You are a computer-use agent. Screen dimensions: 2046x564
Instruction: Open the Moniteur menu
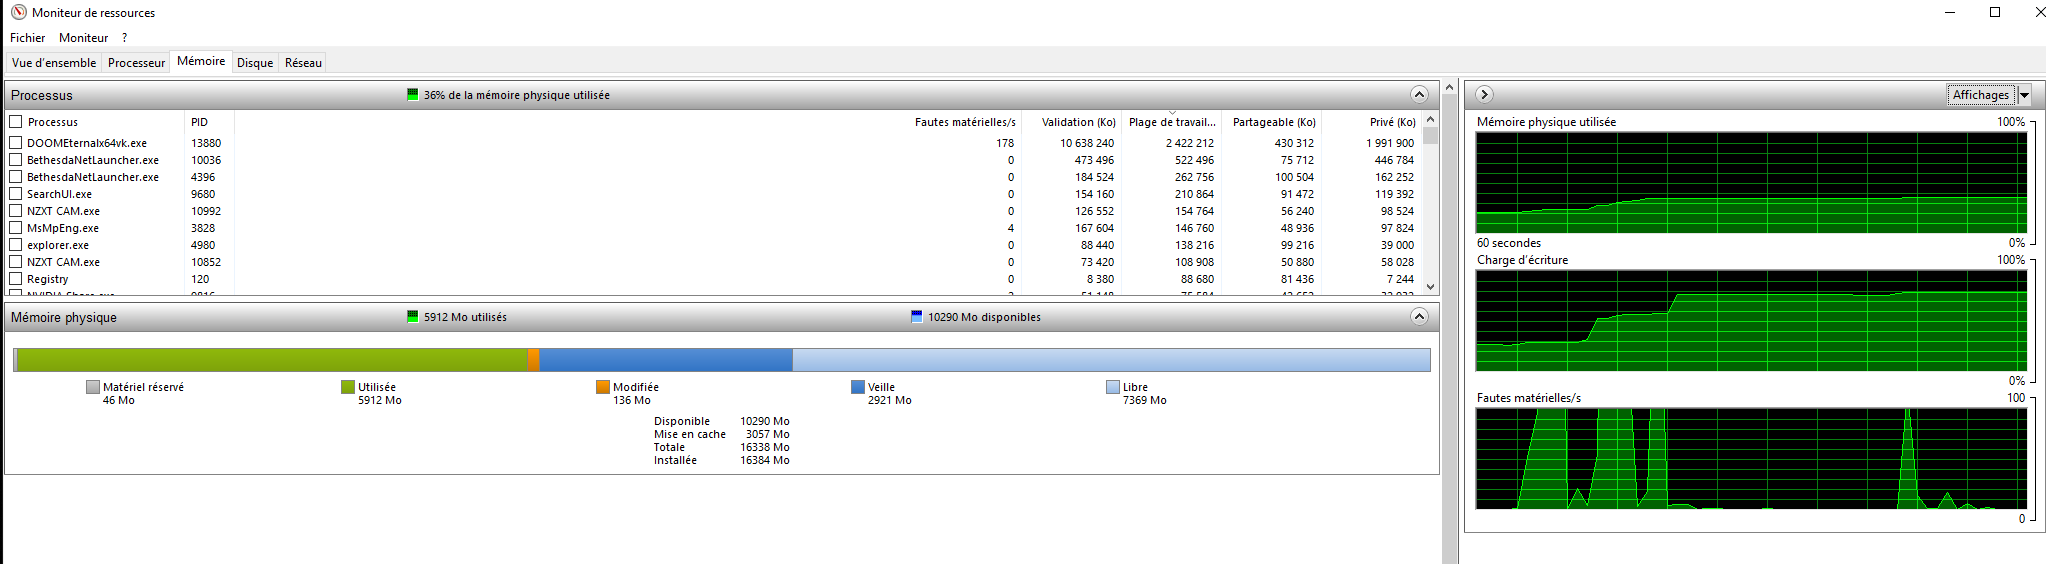83,38
